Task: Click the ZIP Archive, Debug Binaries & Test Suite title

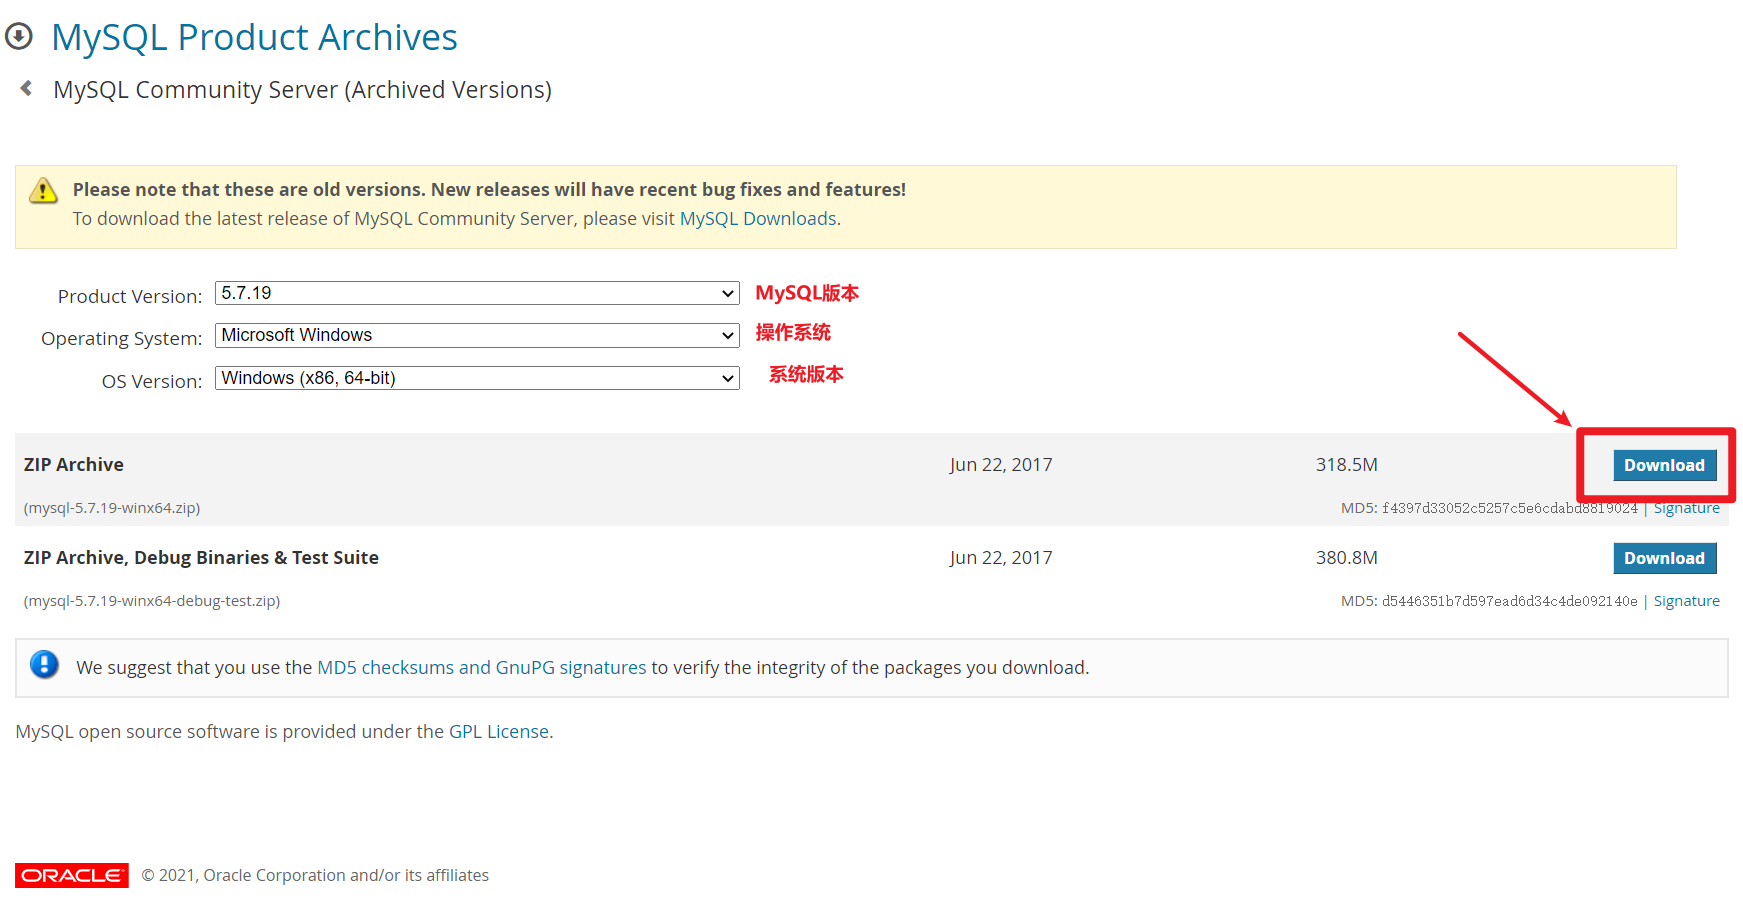Action: pyautogui.click(x=201, y=557)
